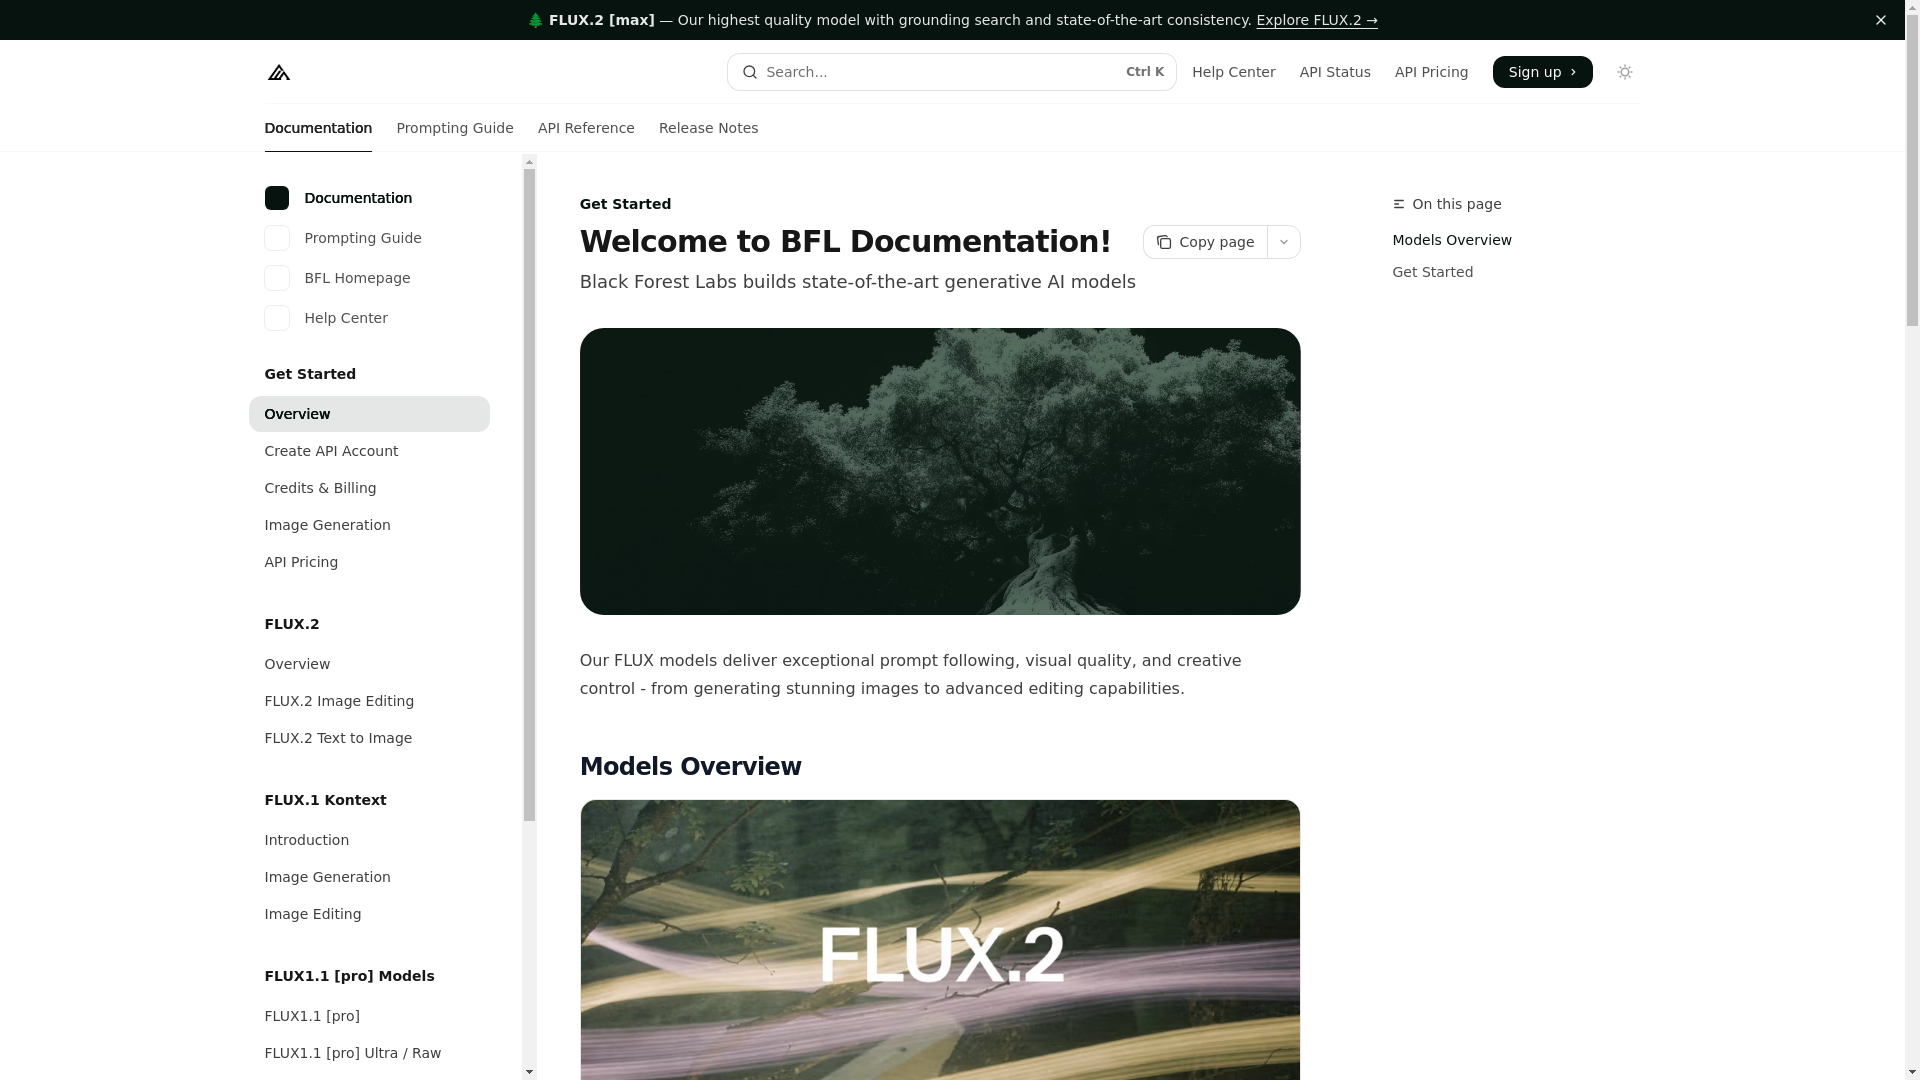Click the BFL Homepage sidebar icon

pos(277,278)
